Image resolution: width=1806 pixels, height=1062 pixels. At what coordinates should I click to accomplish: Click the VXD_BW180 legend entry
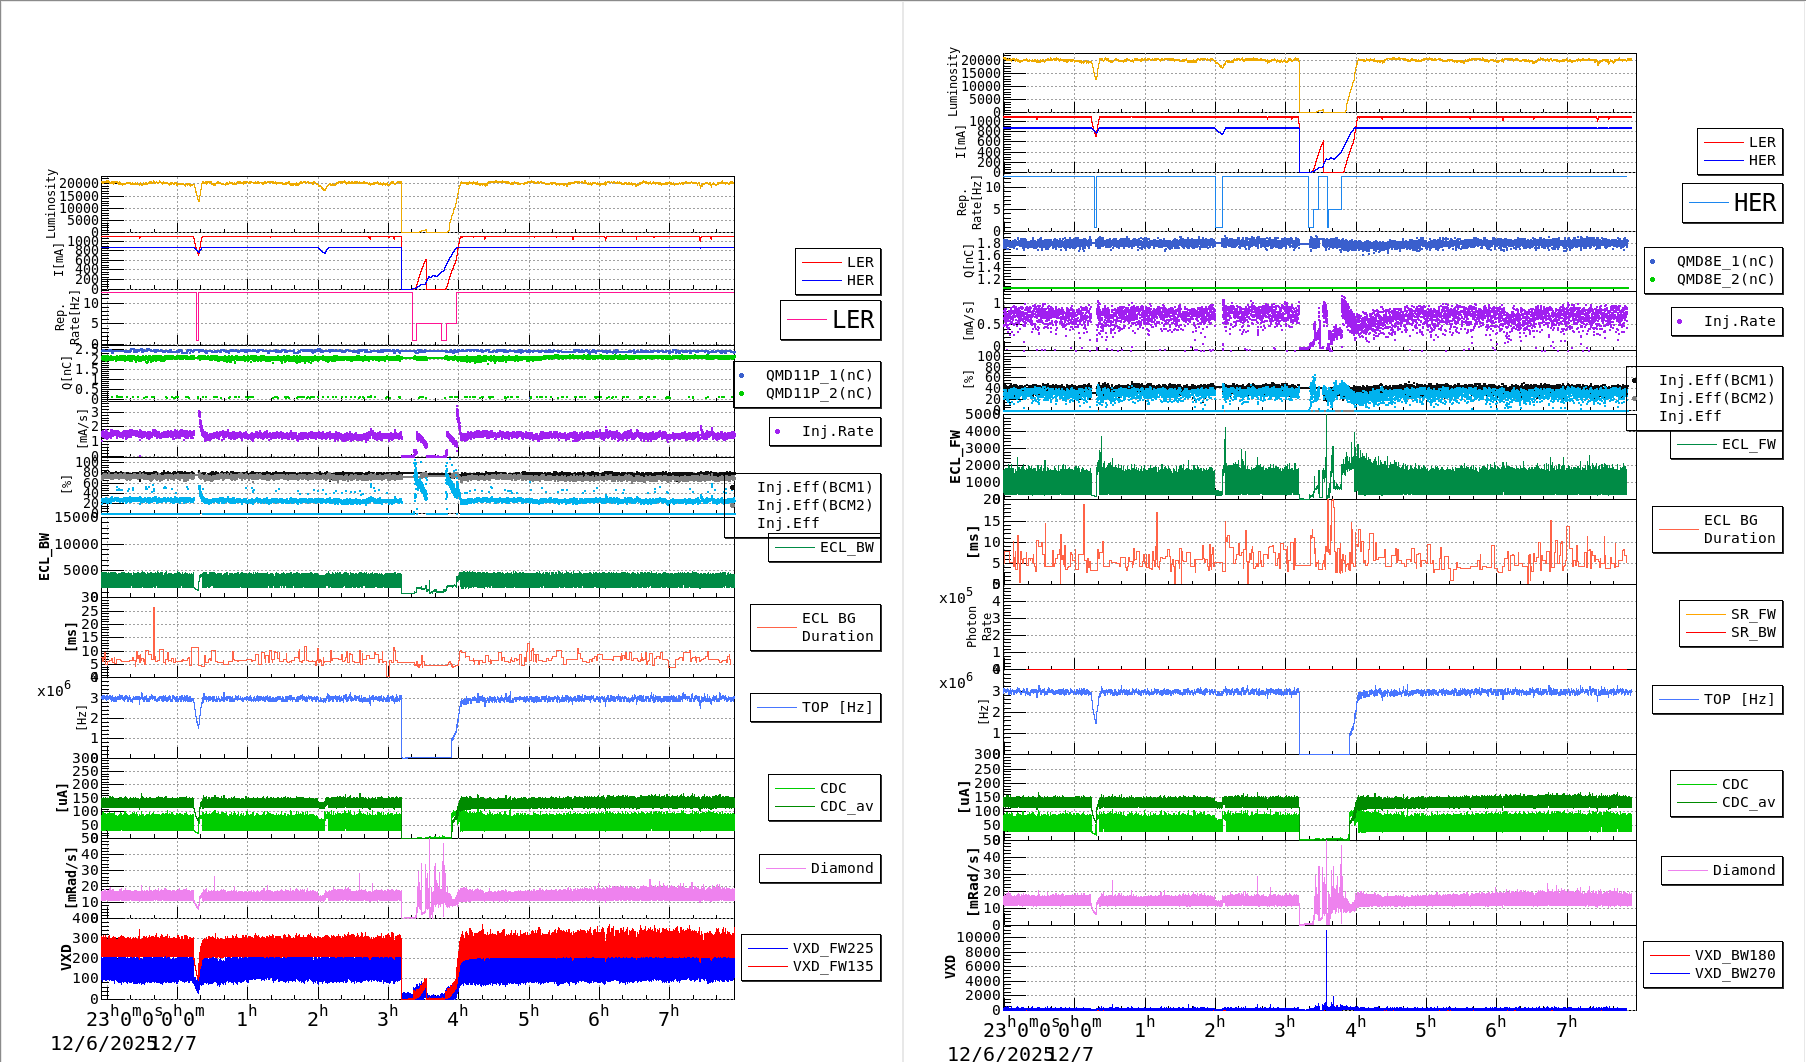click(1734, 955)
